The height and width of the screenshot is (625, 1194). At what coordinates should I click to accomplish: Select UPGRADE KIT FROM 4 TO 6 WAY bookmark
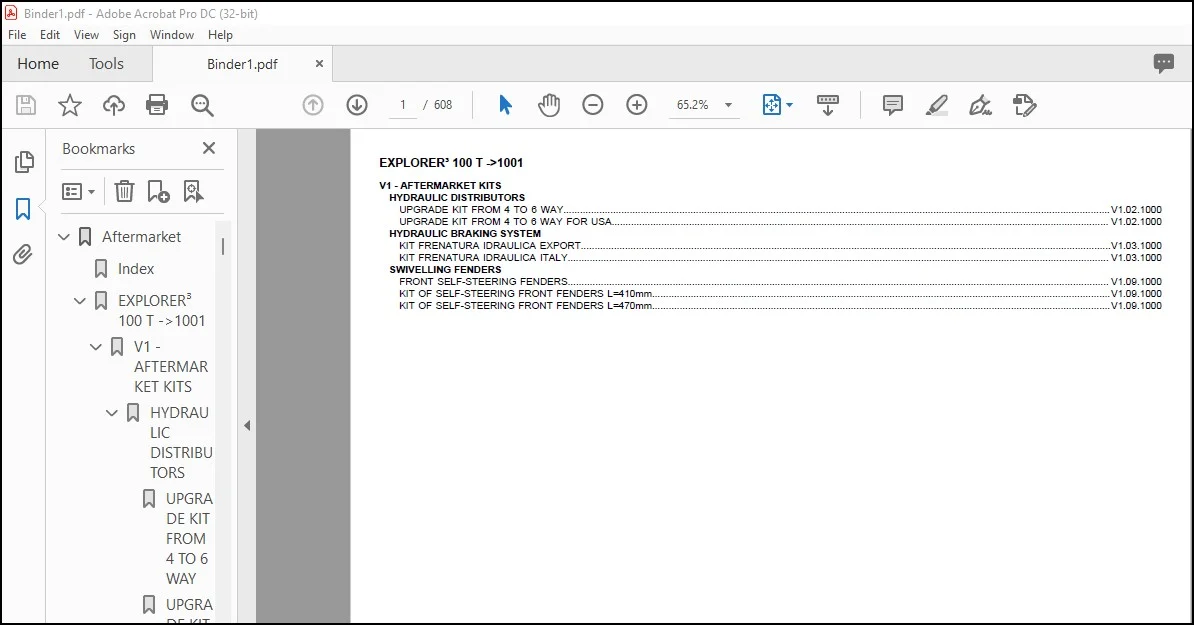pyautogui.click(x=188, y=538)
